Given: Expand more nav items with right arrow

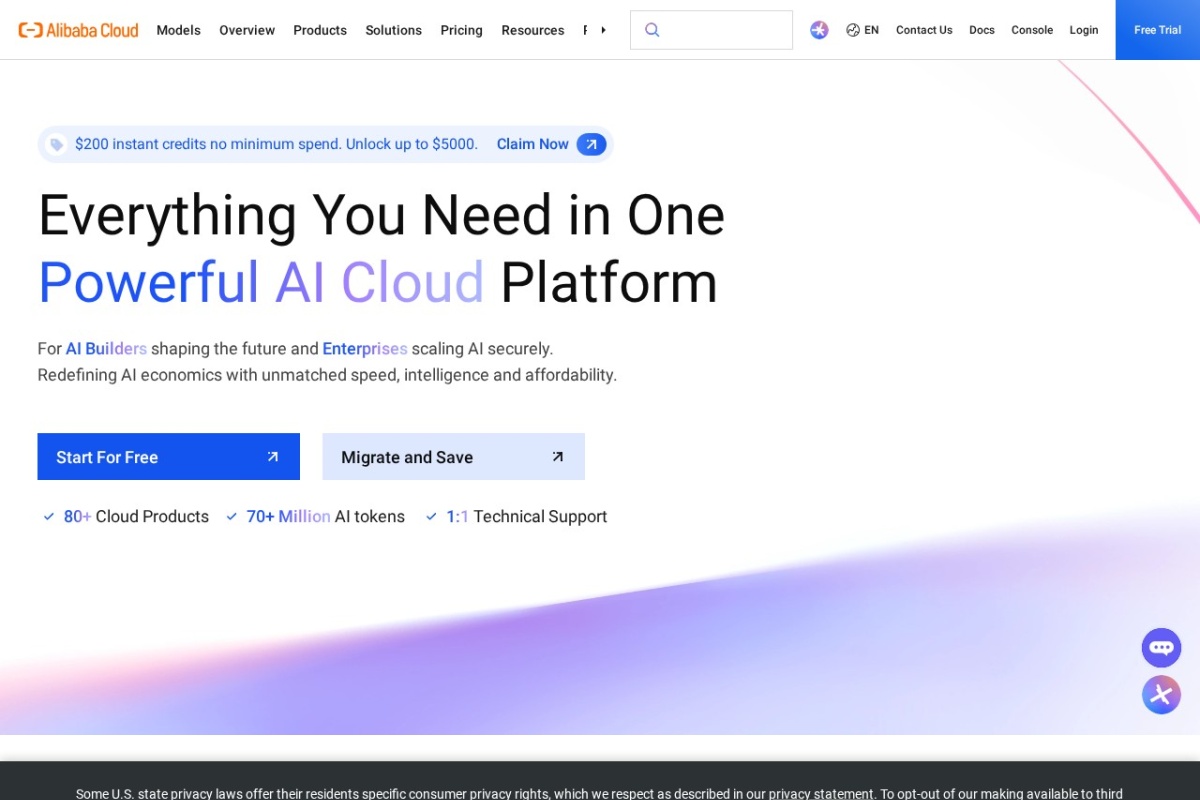Looking at the screenshot, I should coord(603,30).
